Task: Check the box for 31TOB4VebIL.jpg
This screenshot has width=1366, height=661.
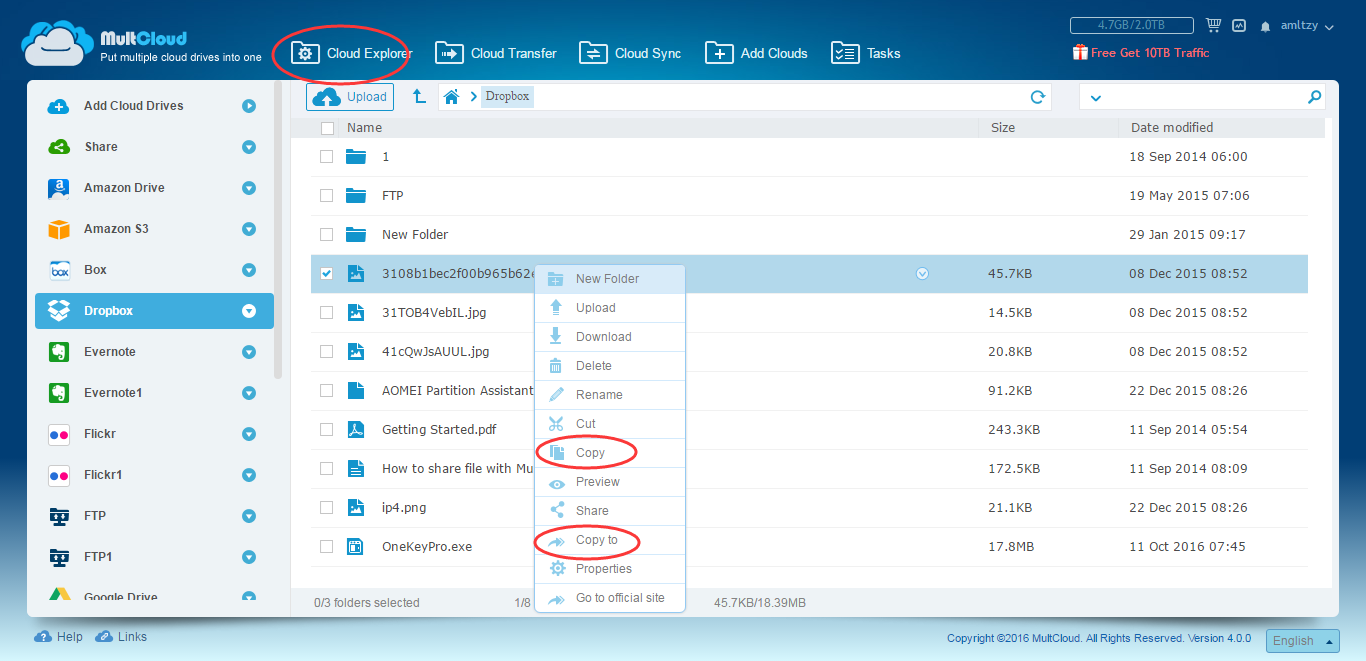Action: click(326, 313)
